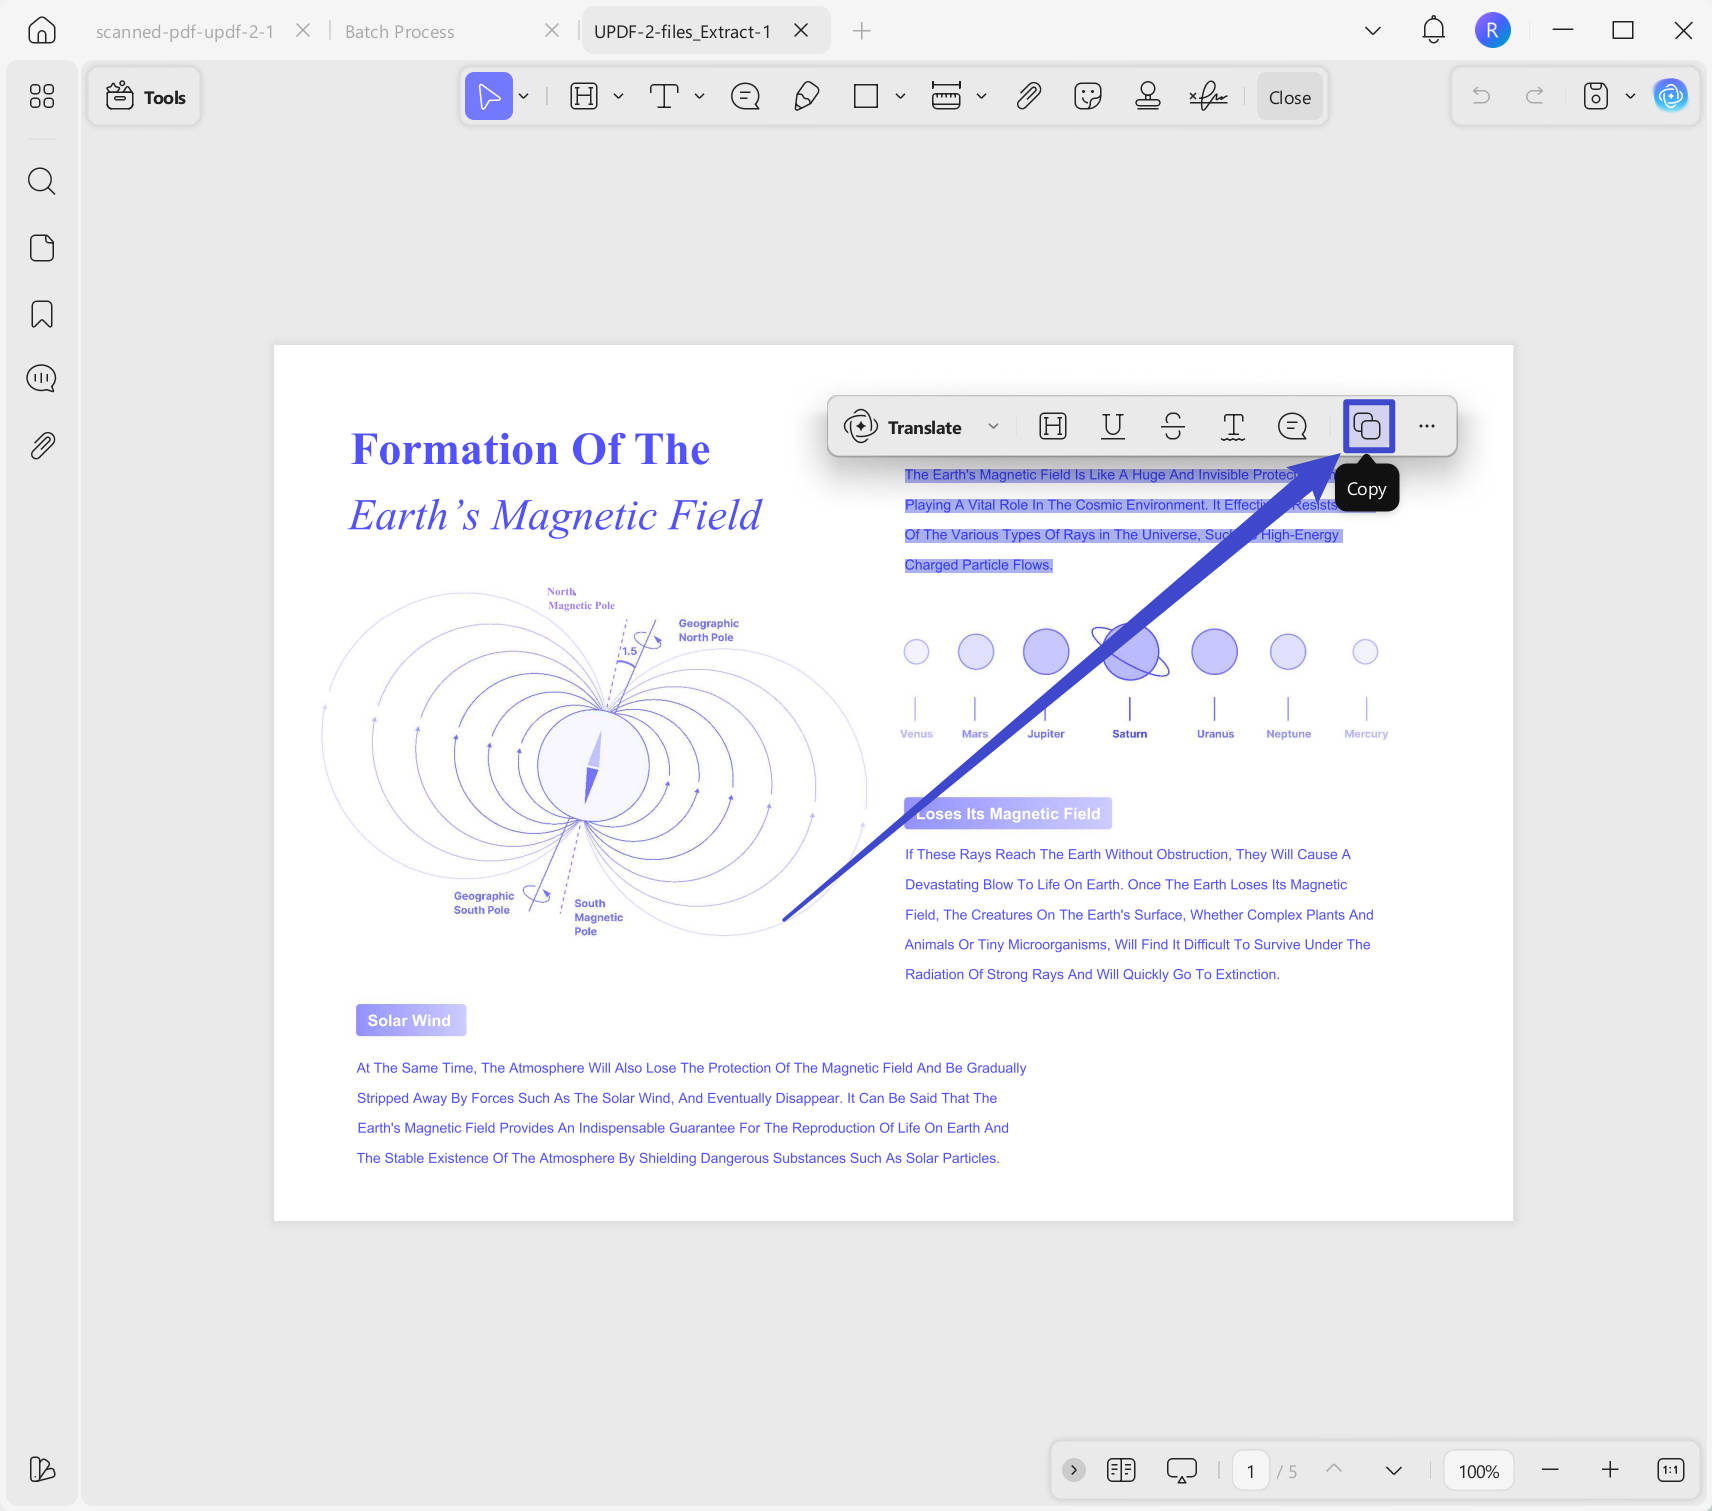Image resolution: width=1712 pixels, height=1511 pixels.
Task: Click the actual size 1:1 icon
Action: point(1670,1469)
